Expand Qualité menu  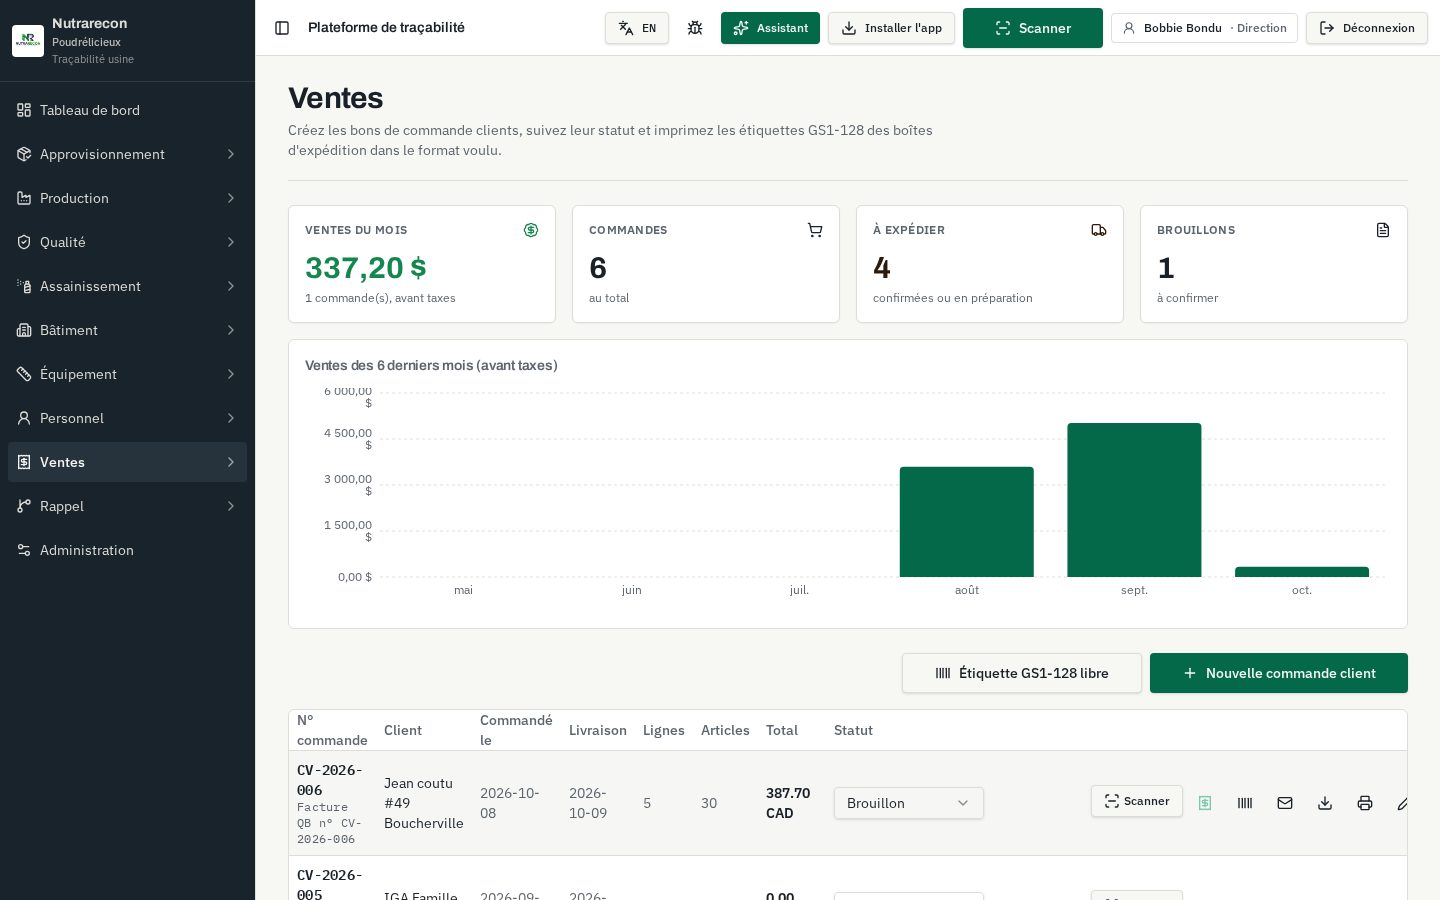point(127,242)
